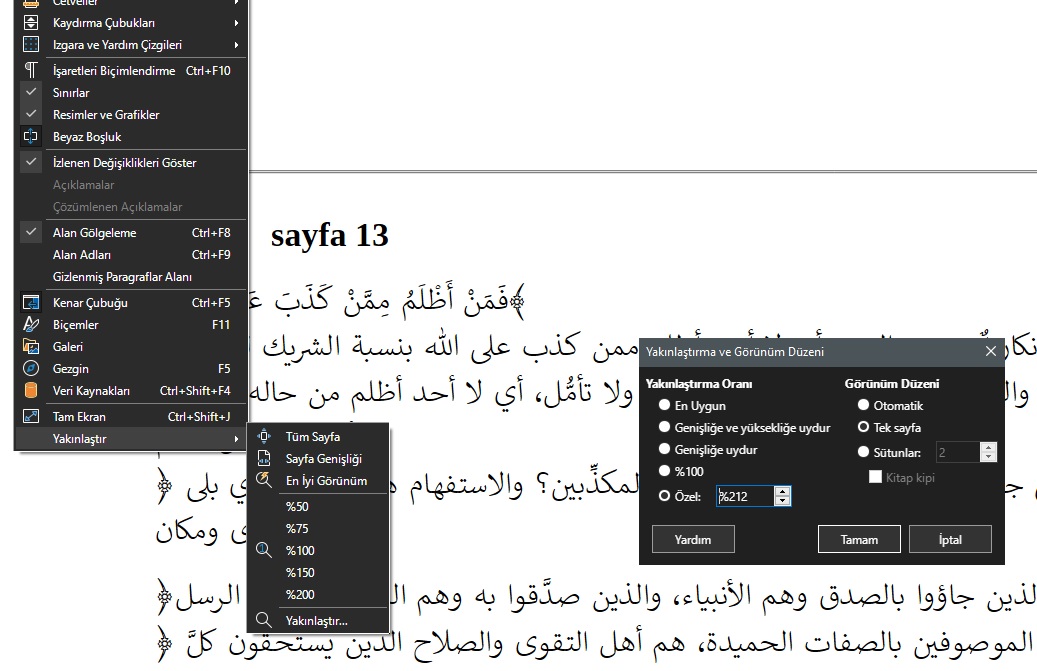This screenshot has height=671, width=1037.
Task: Click the Tam Ekran fullscreen icon
Action: pyautogui.click(x=30, y=416)
